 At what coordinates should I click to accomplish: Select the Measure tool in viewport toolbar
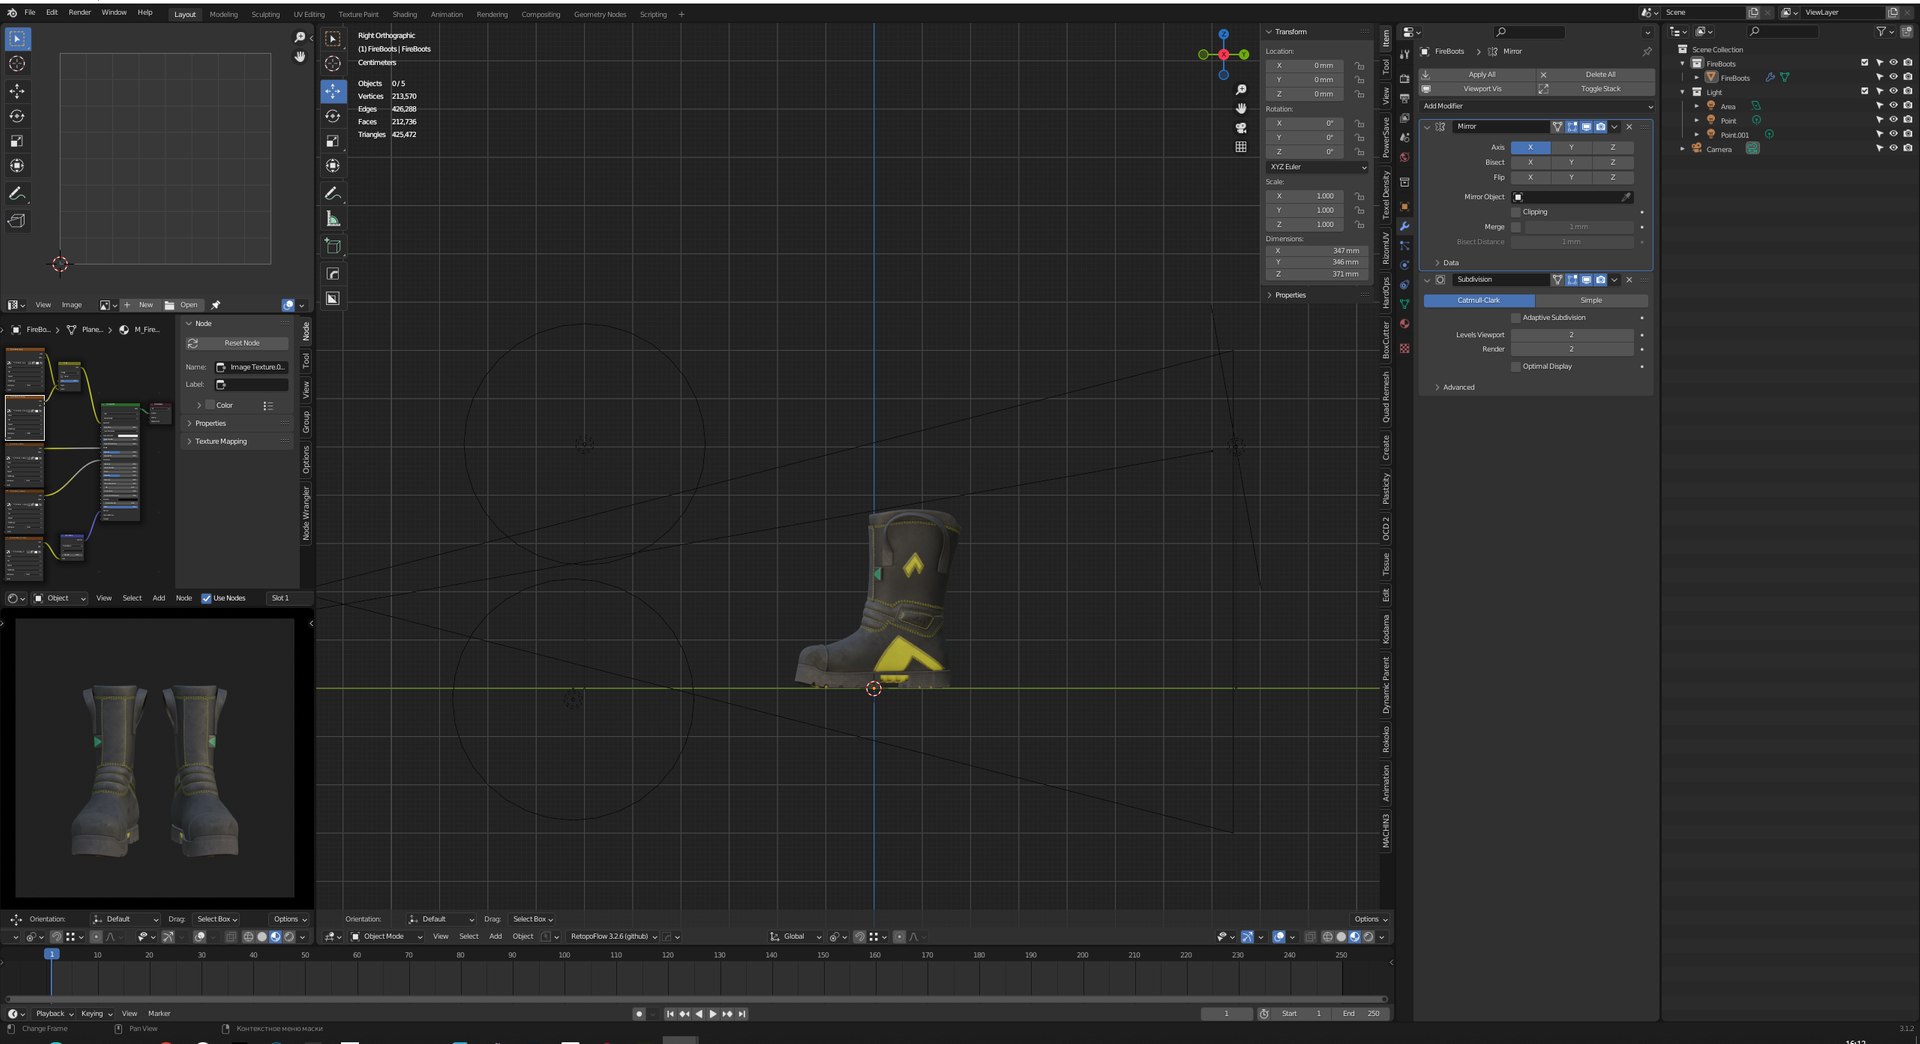tap(333, 219)
